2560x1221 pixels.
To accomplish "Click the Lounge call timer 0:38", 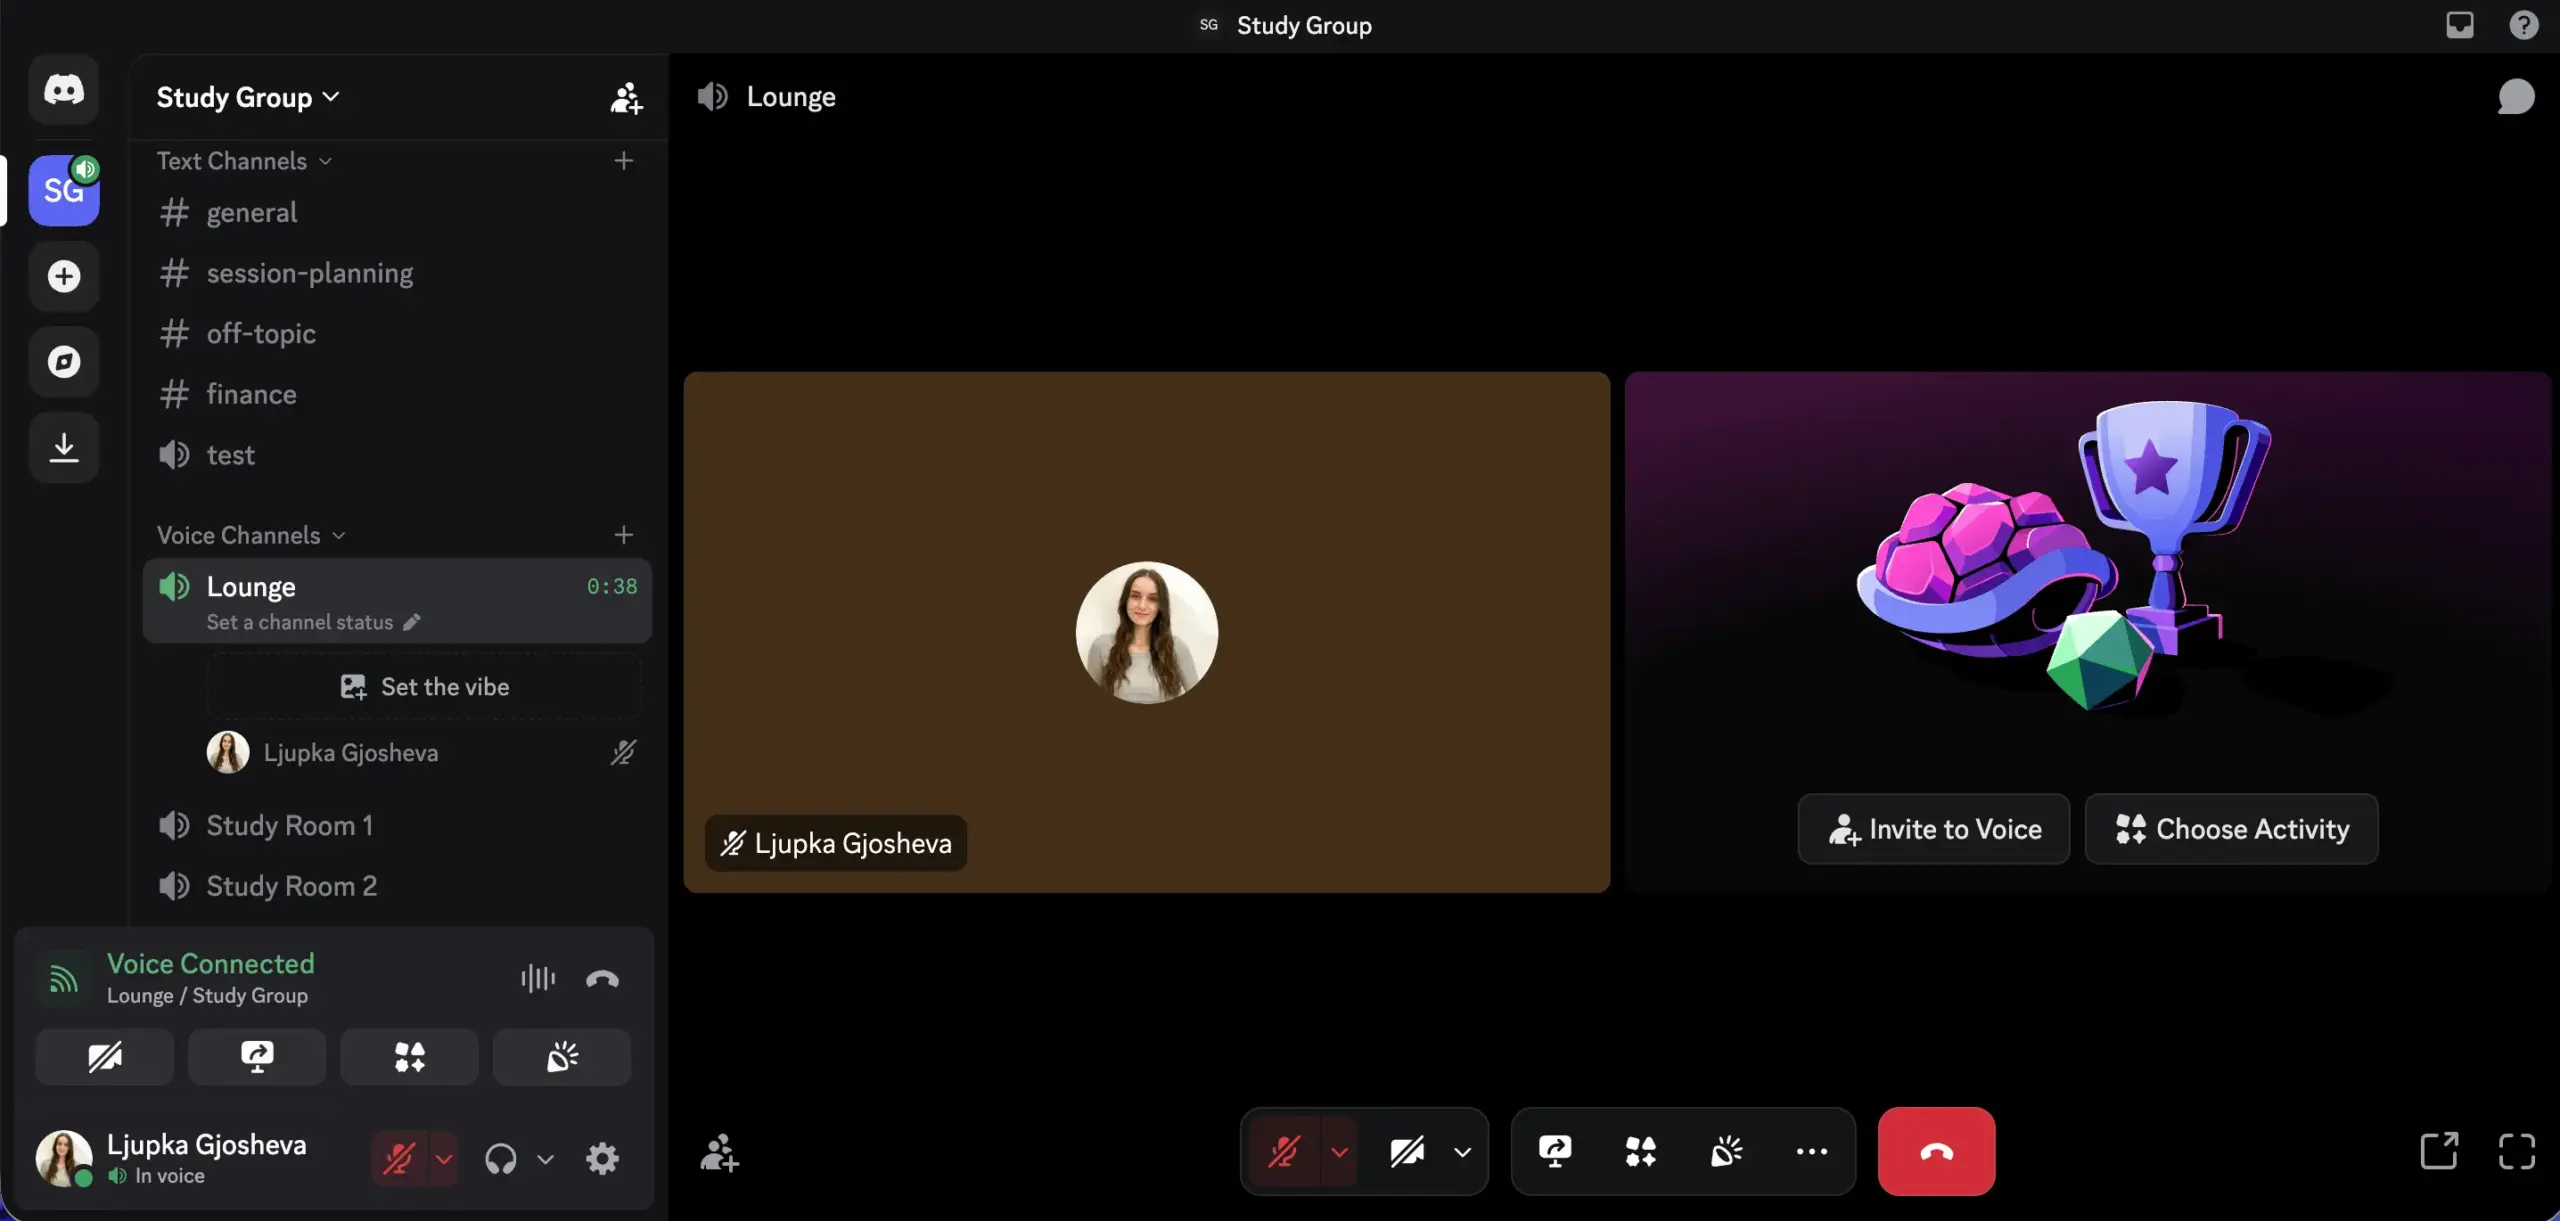I will coord(612,586).
